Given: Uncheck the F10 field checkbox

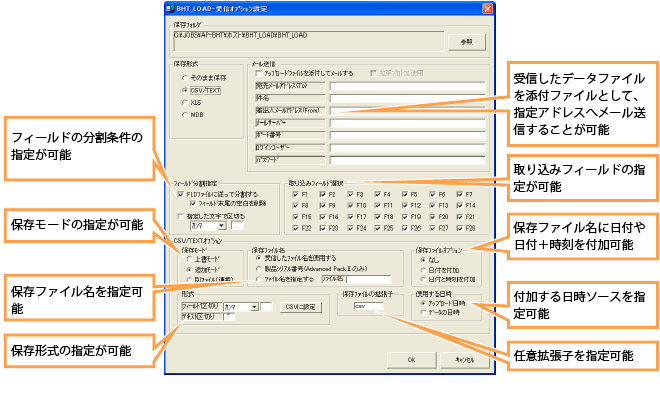Looking at the screenshot, I should pos(350,205).
